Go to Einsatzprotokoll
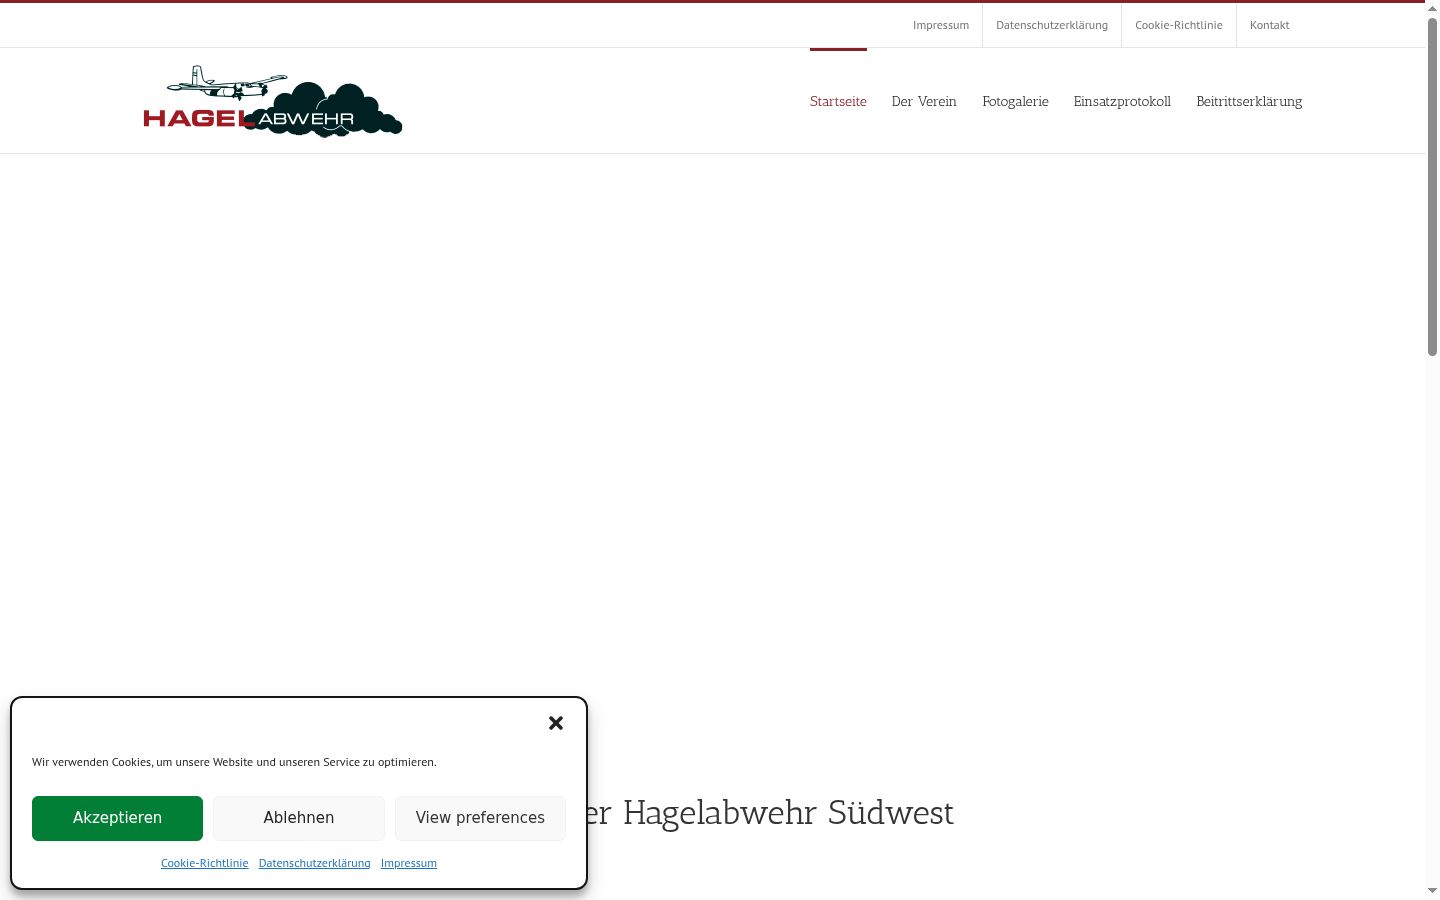 (1122, 101)
